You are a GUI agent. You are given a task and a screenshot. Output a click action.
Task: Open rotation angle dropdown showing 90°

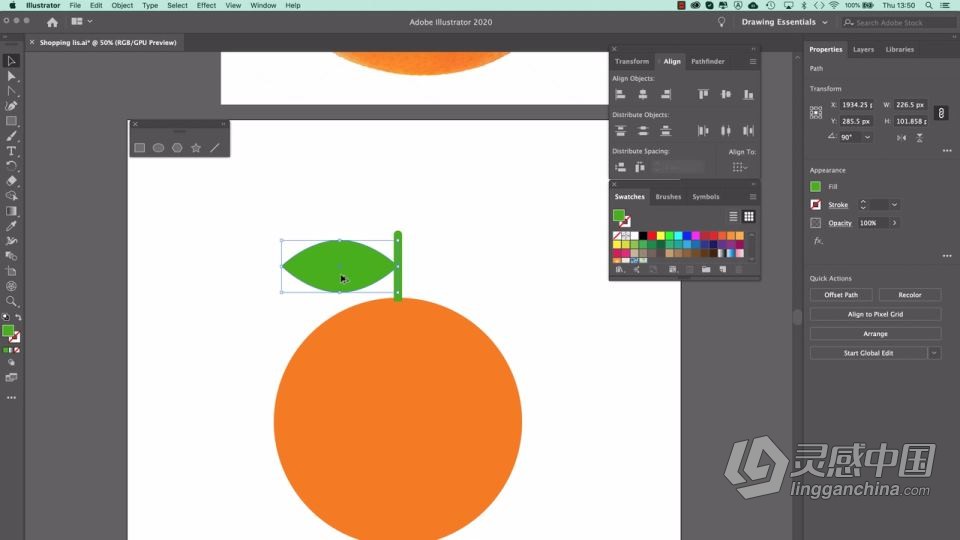[868, 138]
